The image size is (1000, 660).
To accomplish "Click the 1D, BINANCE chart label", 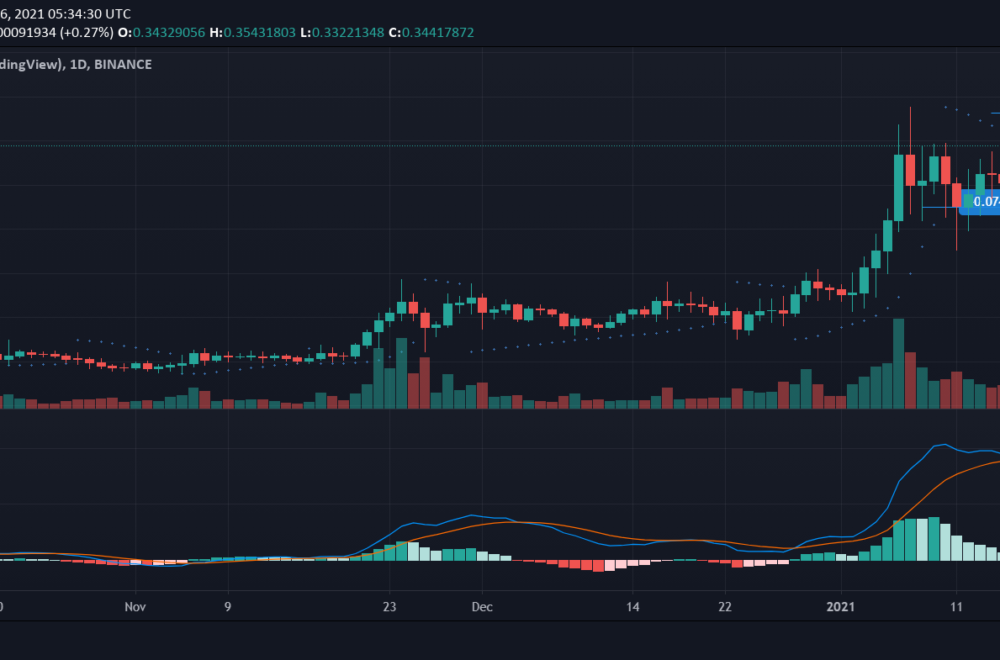I will point(110,64).
